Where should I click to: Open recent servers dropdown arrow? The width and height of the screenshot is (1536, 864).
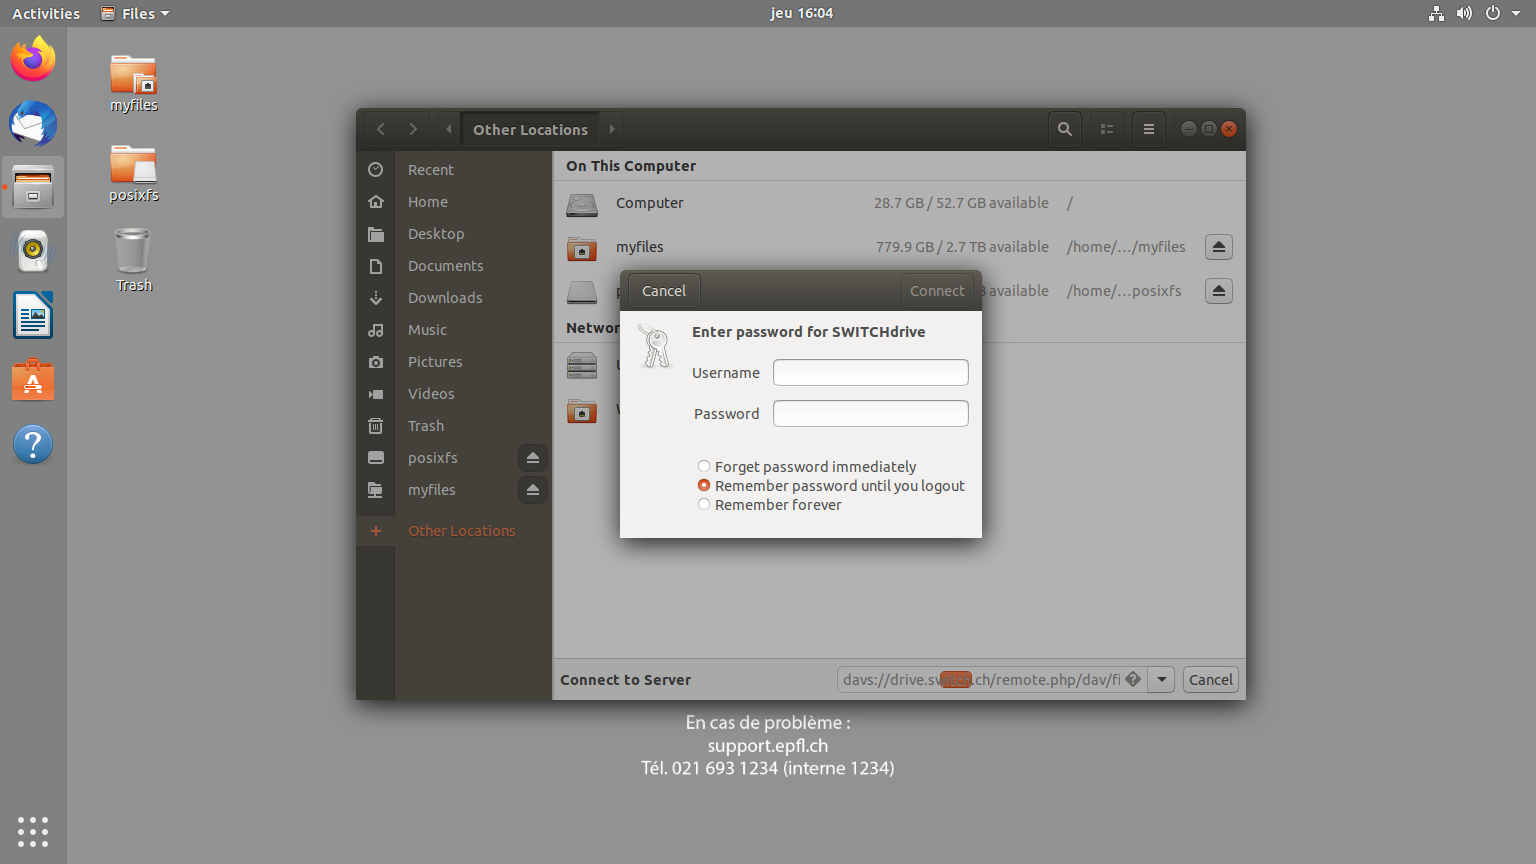click(1161, 680)
